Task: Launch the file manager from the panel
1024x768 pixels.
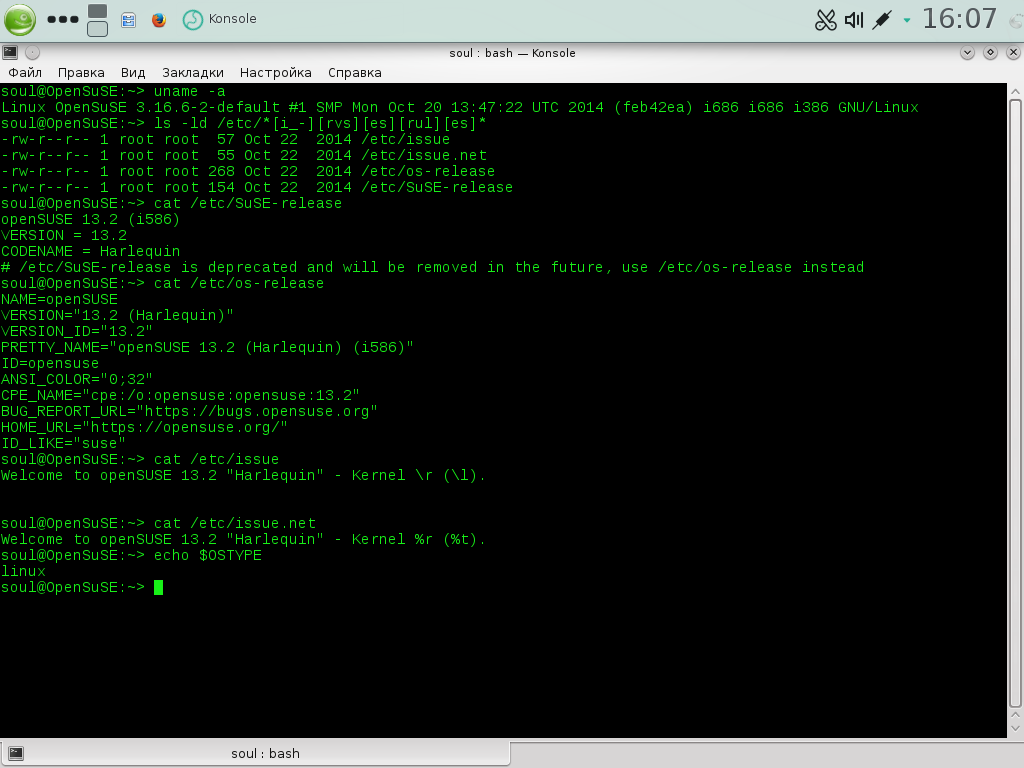Action: (129, 20)
